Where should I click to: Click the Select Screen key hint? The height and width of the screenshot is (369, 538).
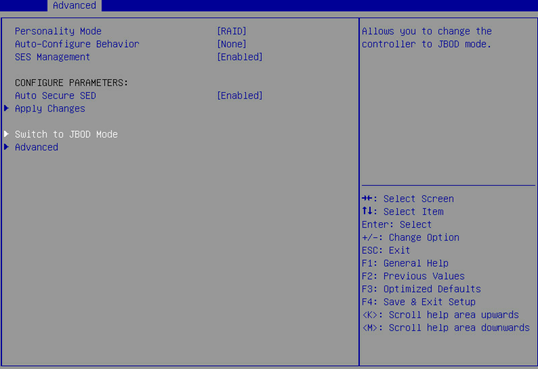(408, 199)
